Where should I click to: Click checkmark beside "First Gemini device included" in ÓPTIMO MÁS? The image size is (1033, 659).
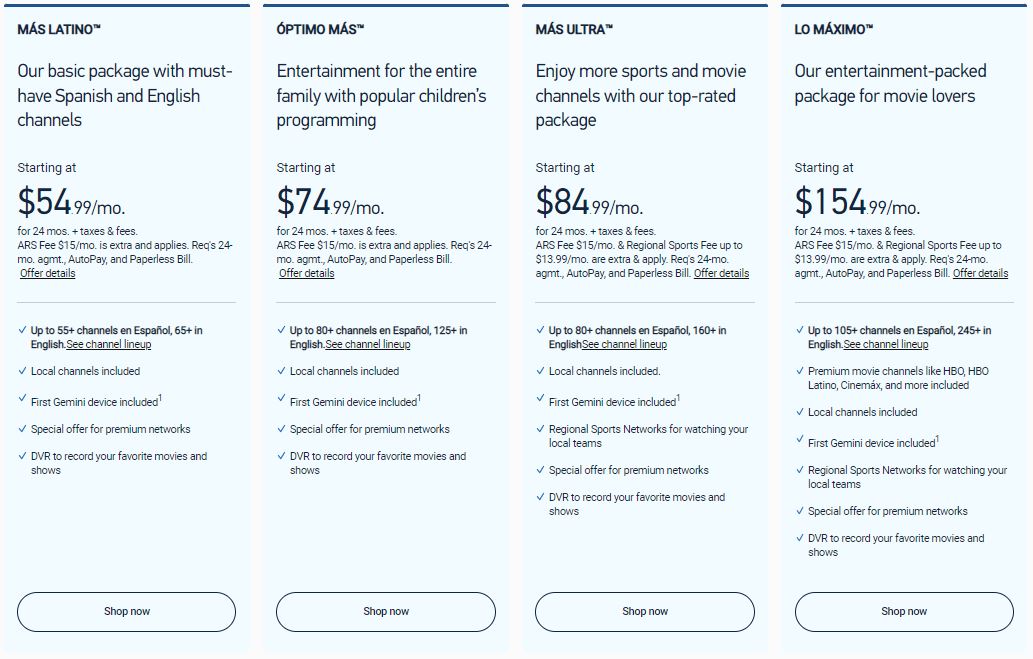coord(281,400)
